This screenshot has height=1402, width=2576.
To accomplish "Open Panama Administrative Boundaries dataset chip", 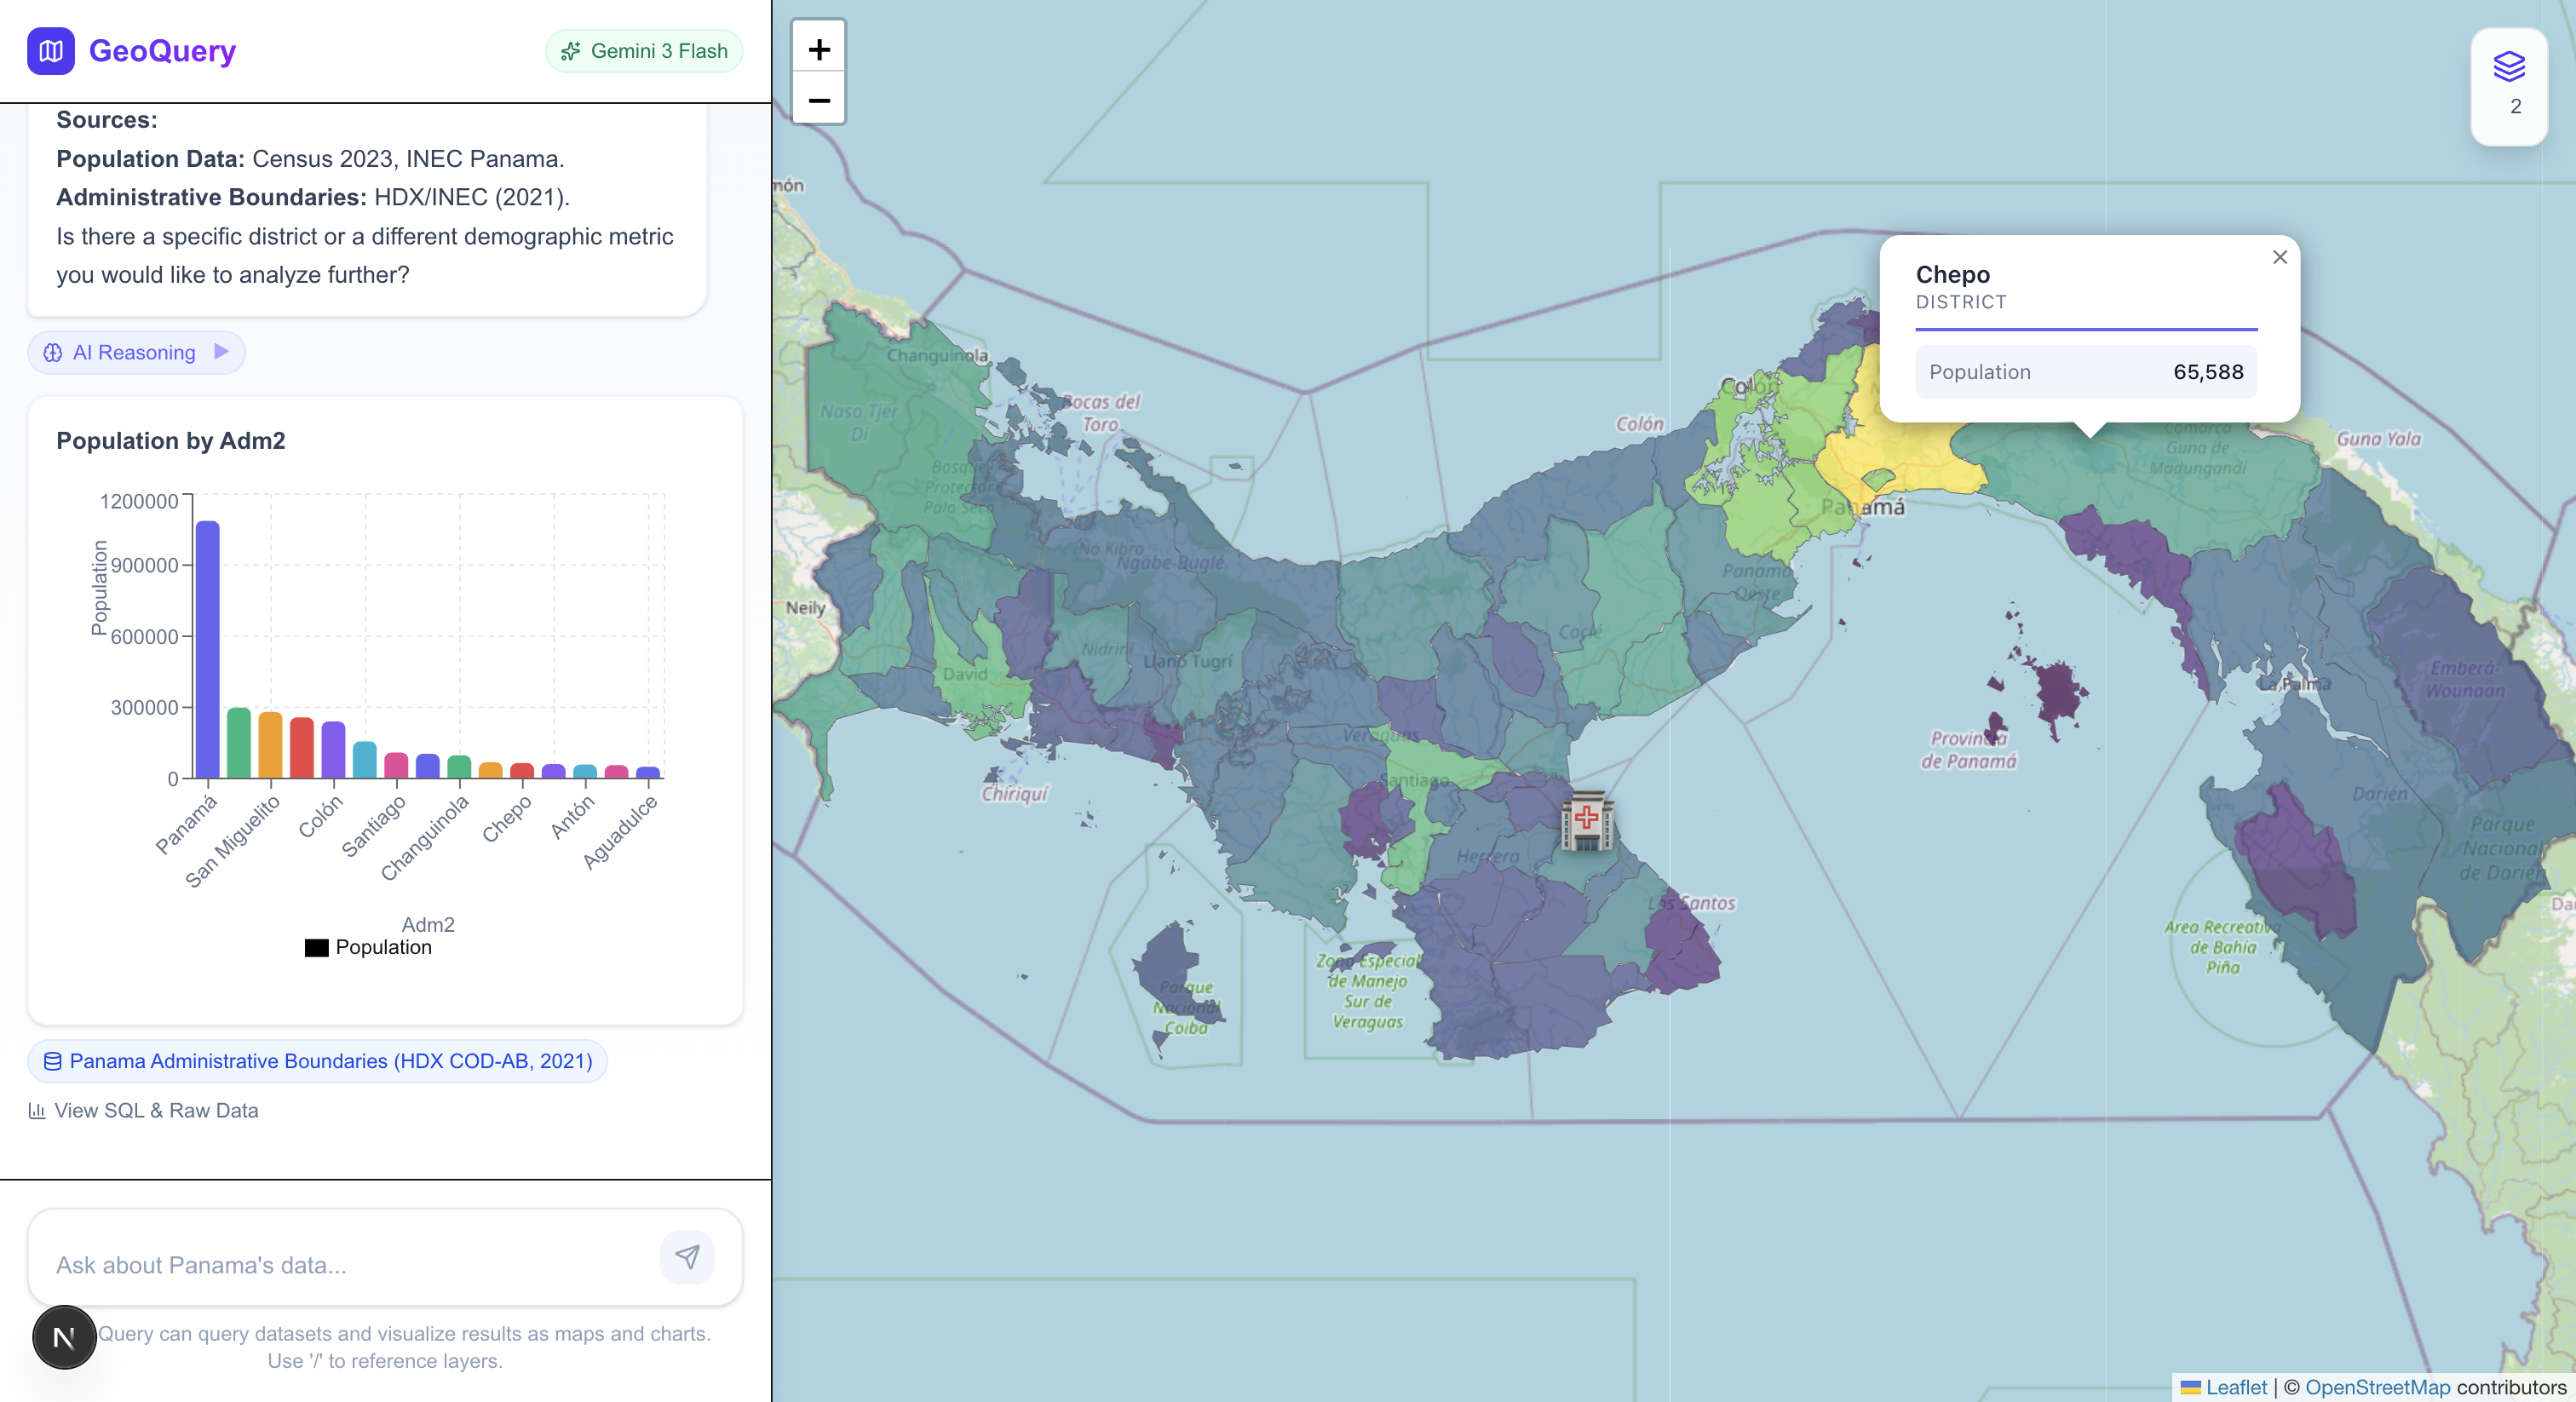I will (x=318, y=1061).
